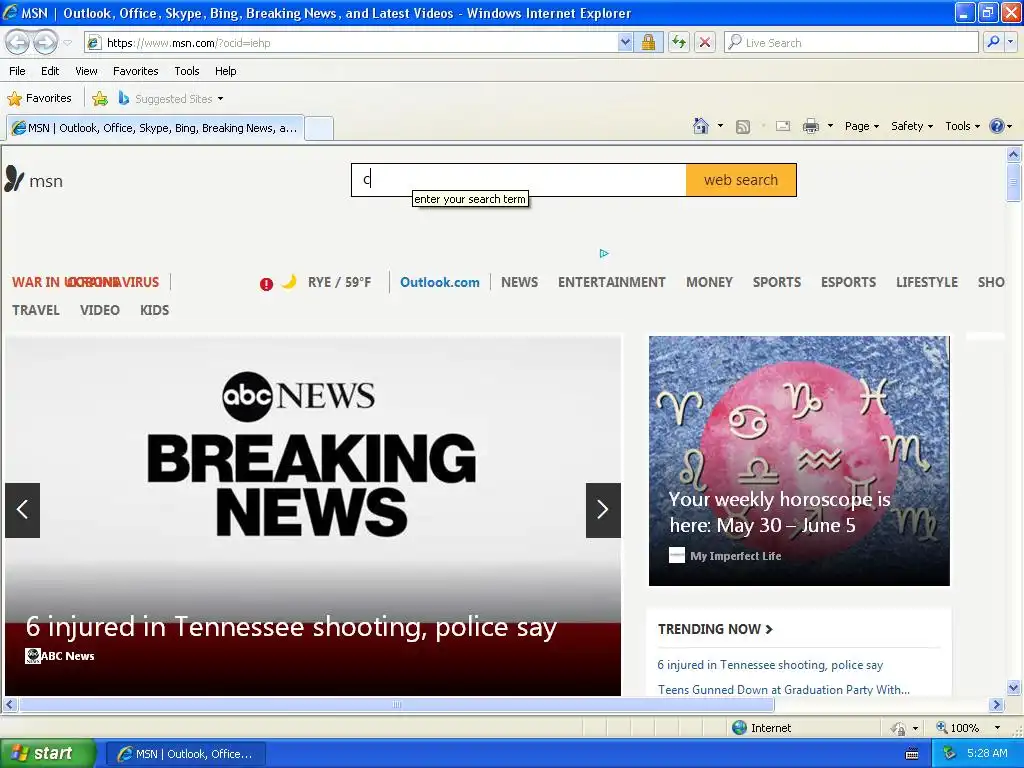Click the Refresh page icon

pos(679,43)
